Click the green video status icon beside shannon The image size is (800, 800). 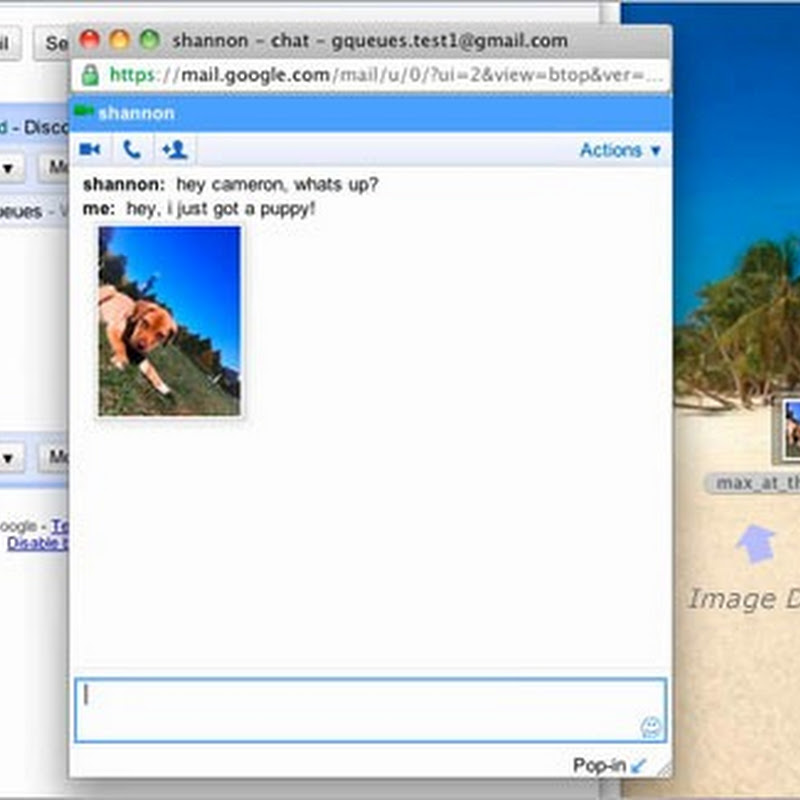click(84, 111)
